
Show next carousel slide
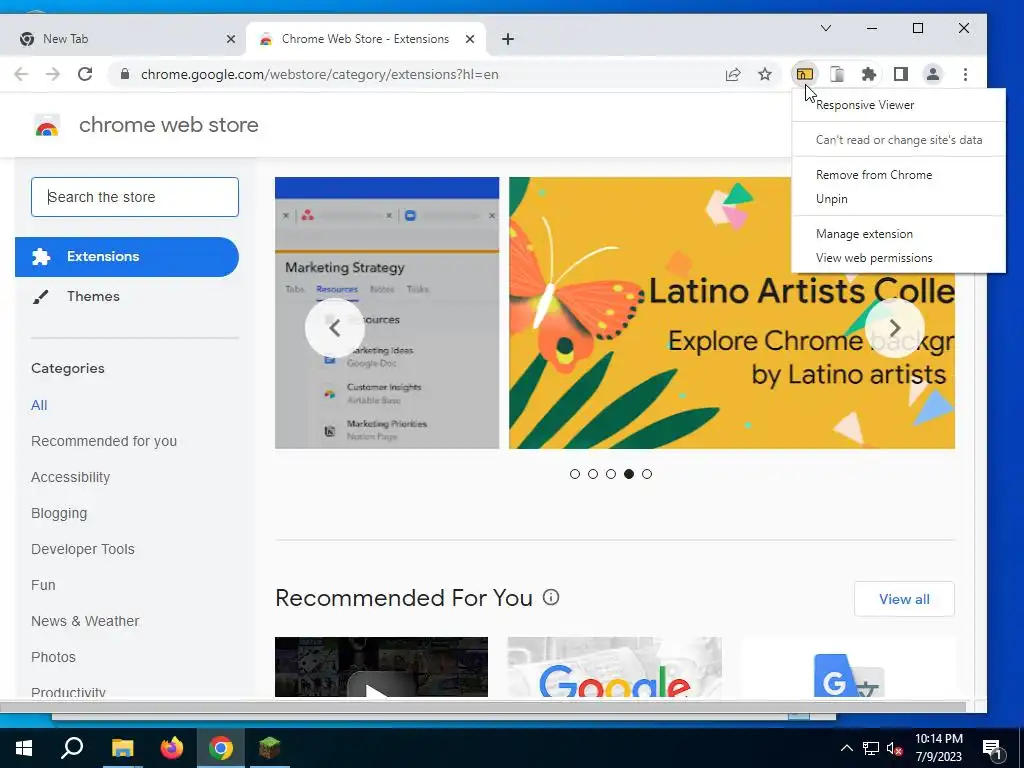(x=895, y=328)
